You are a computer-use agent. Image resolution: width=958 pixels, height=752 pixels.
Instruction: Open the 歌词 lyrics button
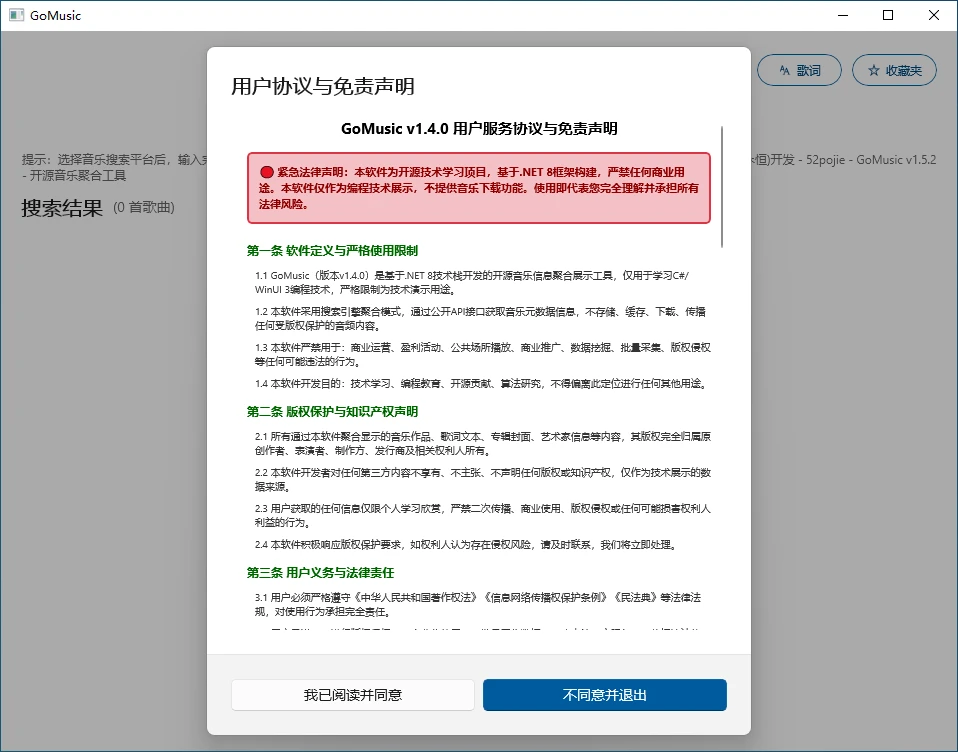(x=798, y=70)
